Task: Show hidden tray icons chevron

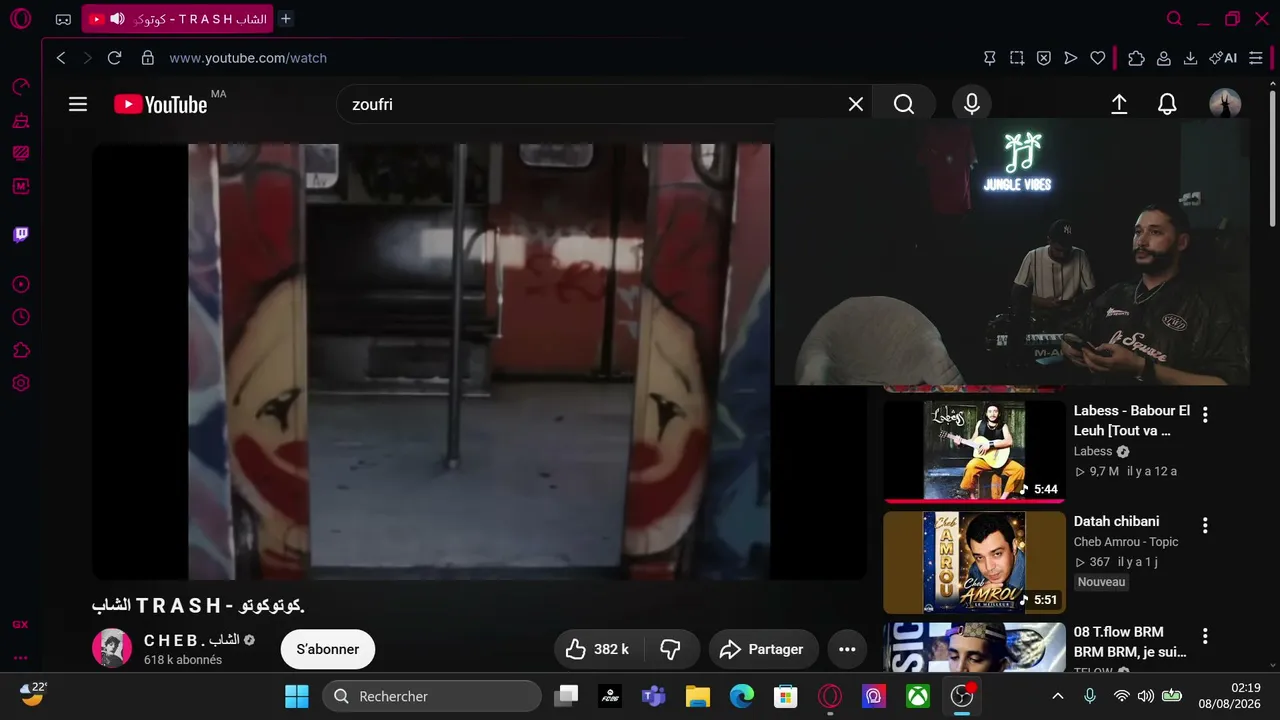Action: pos(1058,696)
